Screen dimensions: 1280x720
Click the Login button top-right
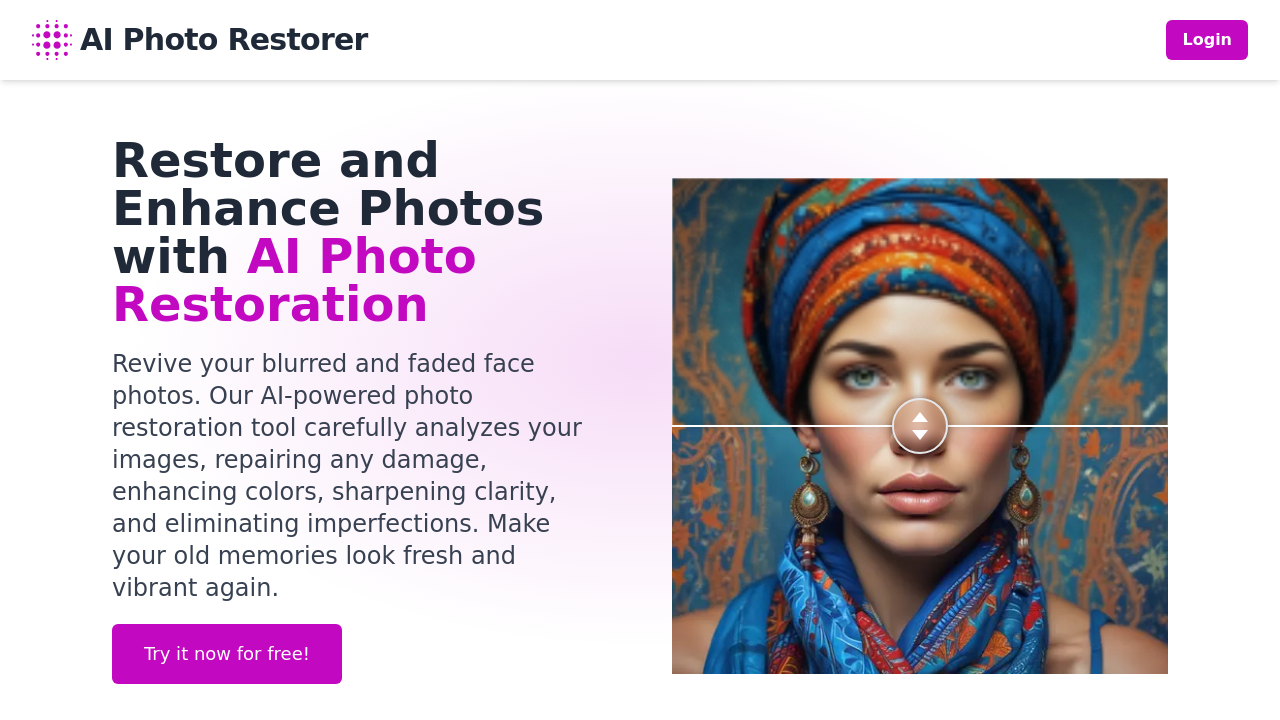pyautogui.click(x=1206, y=39)
